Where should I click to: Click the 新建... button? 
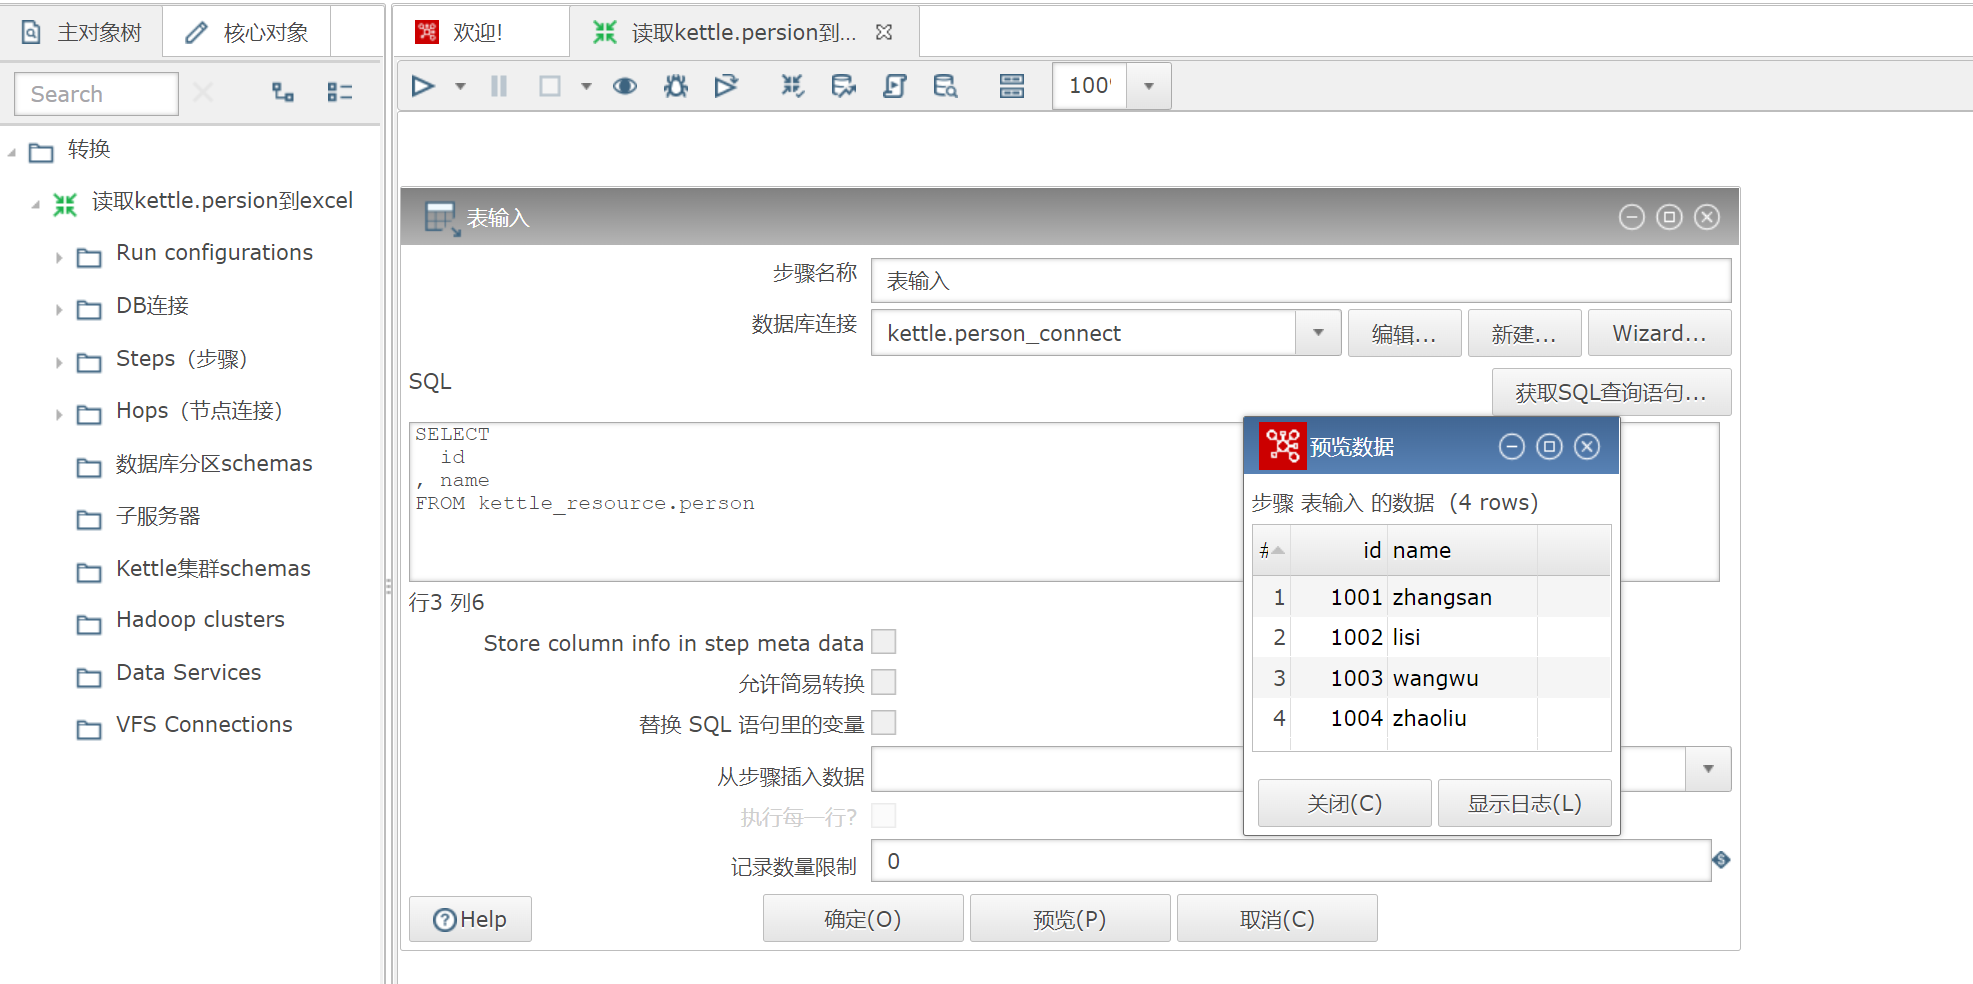click(1524, 333)
